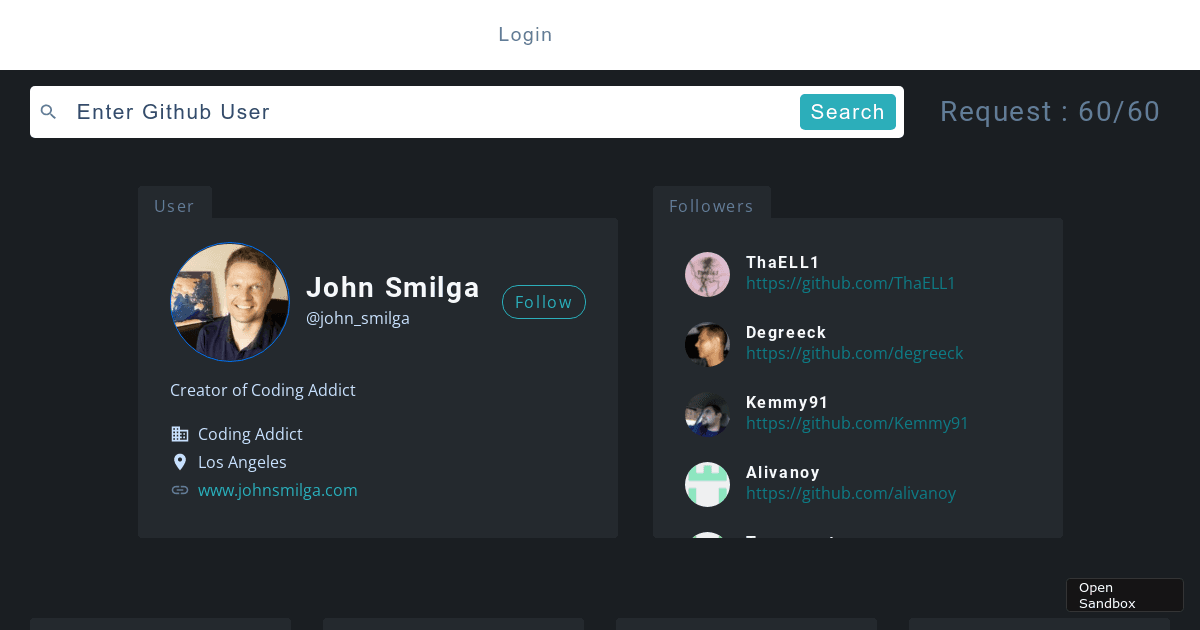Click the Login menu item
The image size is (1200, 630).
click(x=525, y=34)
